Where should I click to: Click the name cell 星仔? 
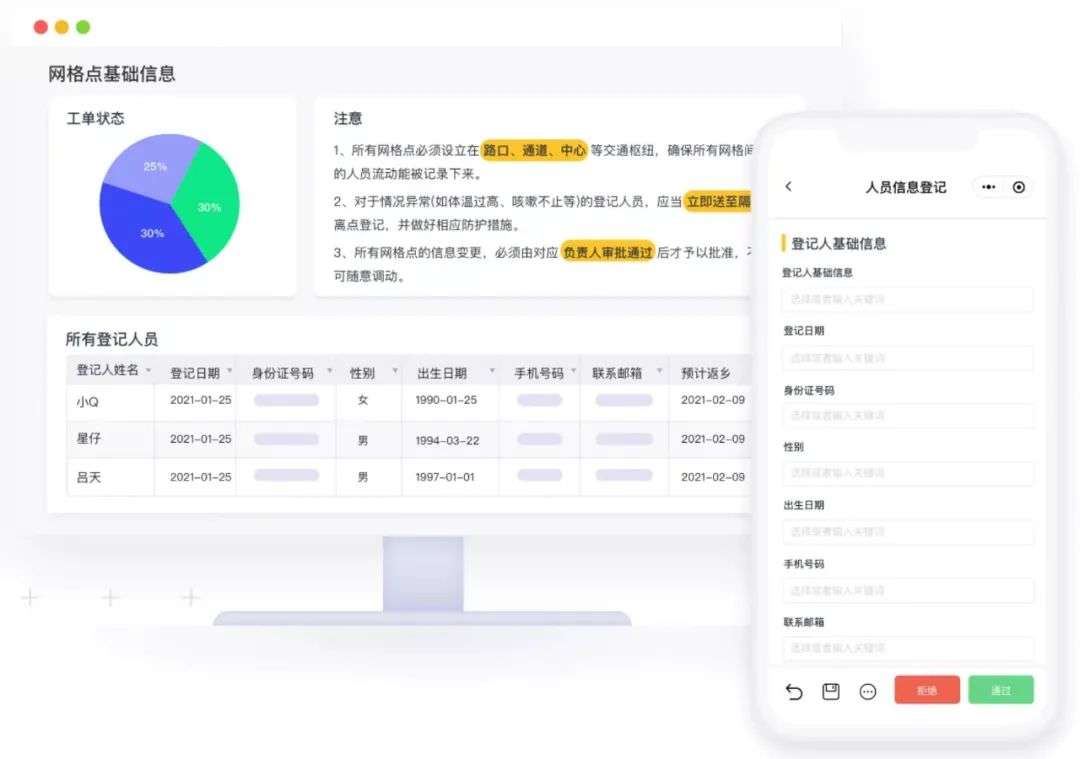point(89,438)
